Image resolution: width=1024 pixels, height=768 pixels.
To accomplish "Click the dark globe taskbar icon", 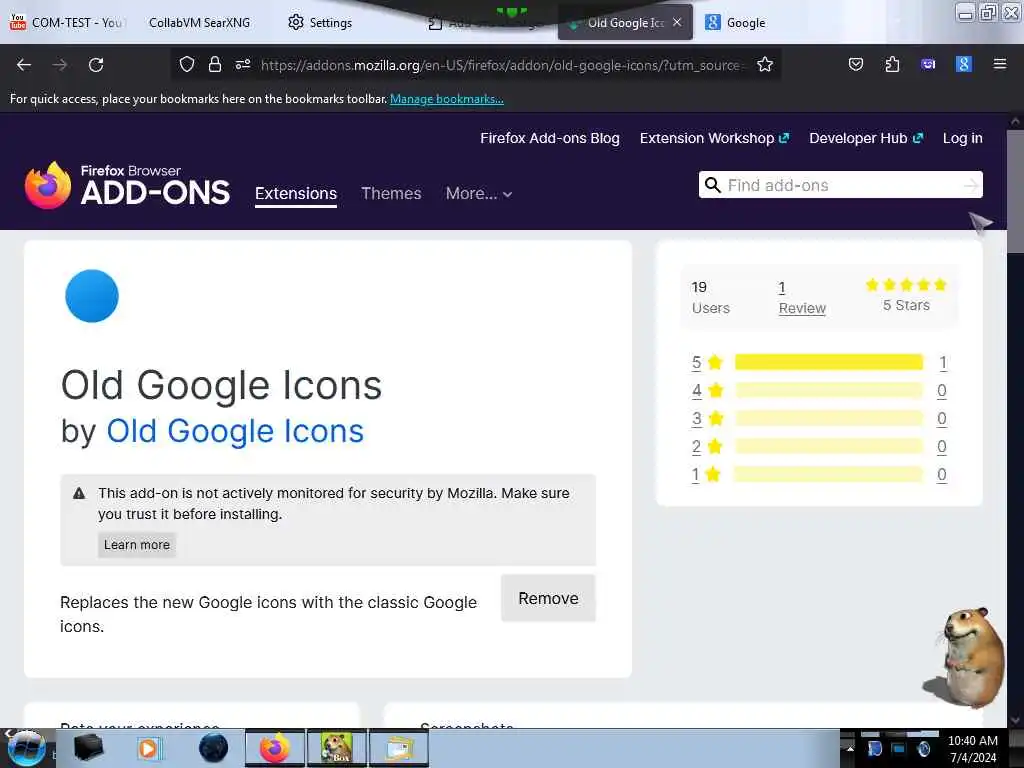I will coord(213,748).
